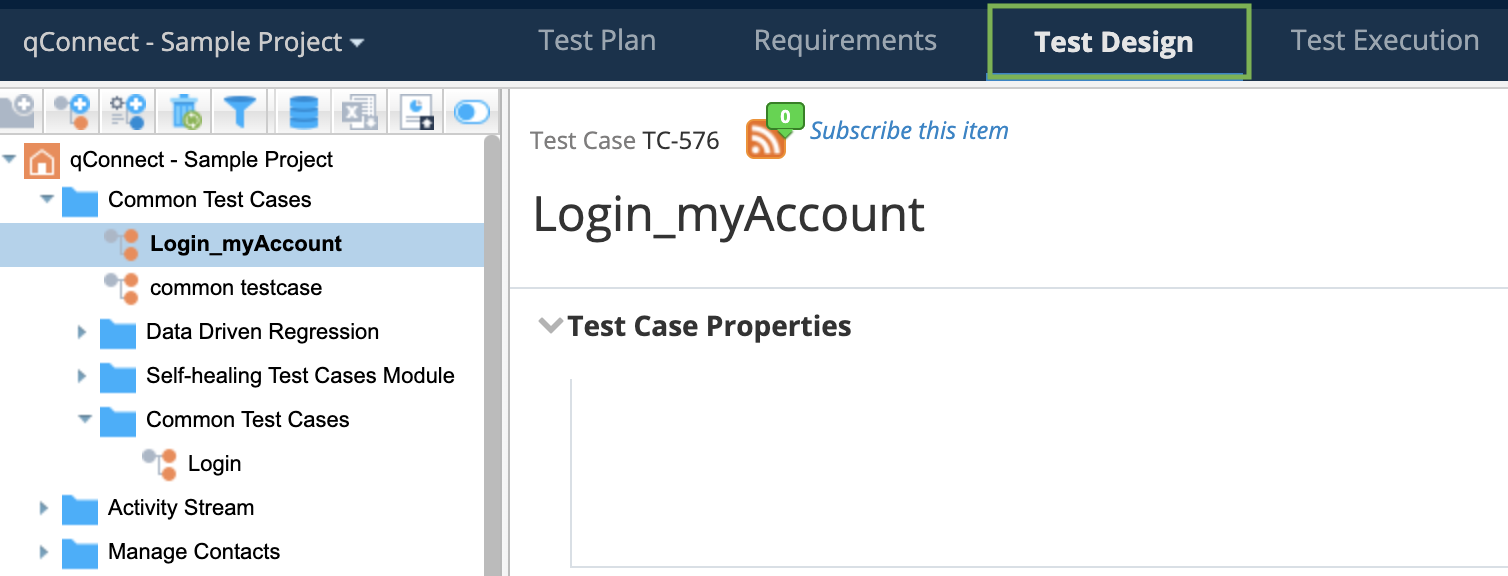Click the report chart icon in toolbar
Screen dimensions: 1508x576
416,111
